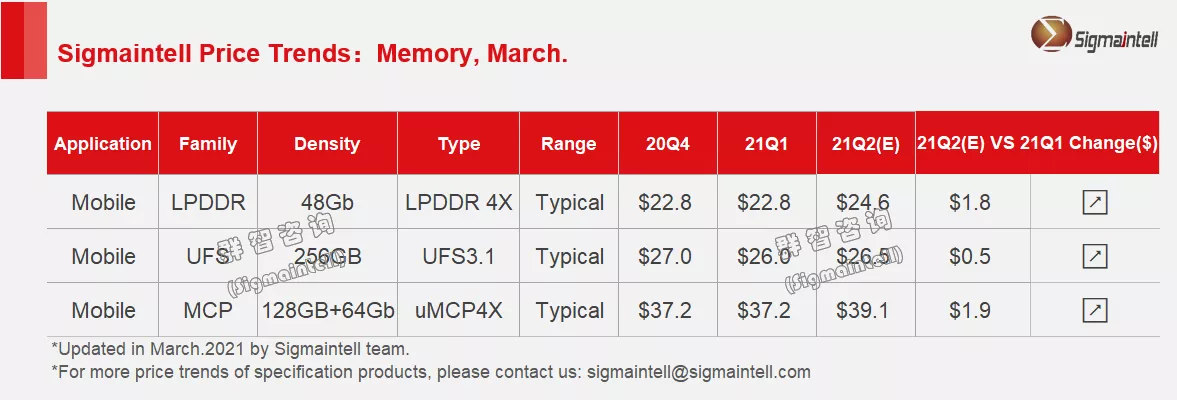1177x400 pixels.
Task: Click the Density column header
Action: pos(327,144)
